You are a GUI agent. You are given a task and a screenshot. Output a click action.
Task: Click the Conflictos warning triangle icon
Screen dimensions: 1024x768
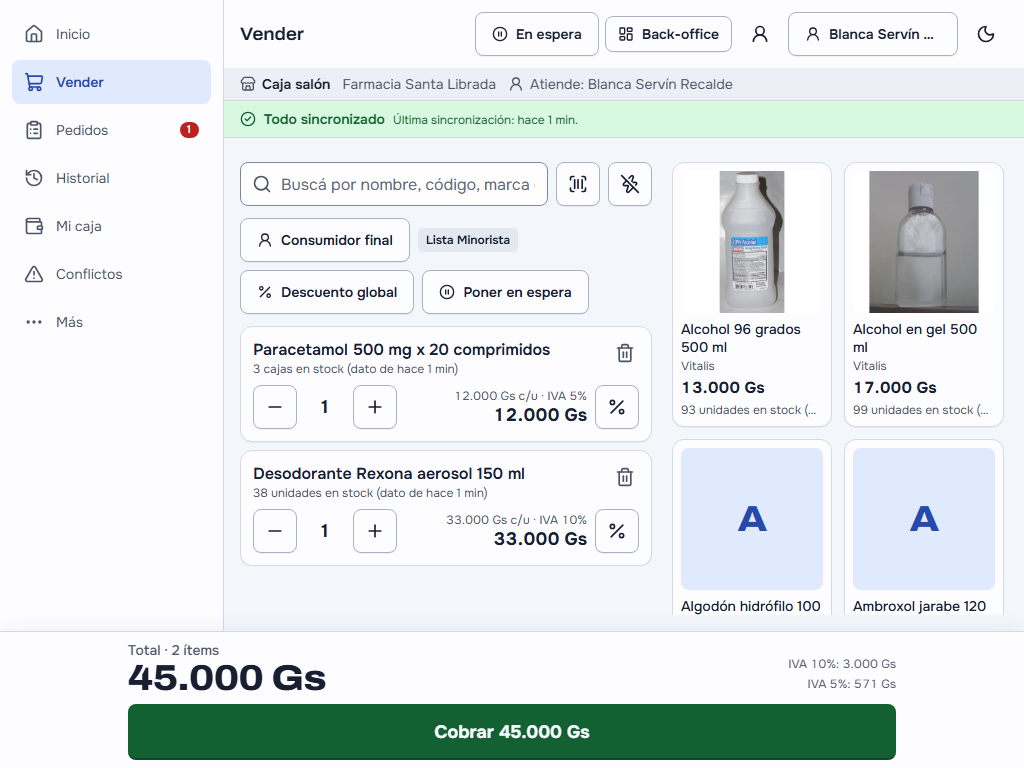click(34, 274)
